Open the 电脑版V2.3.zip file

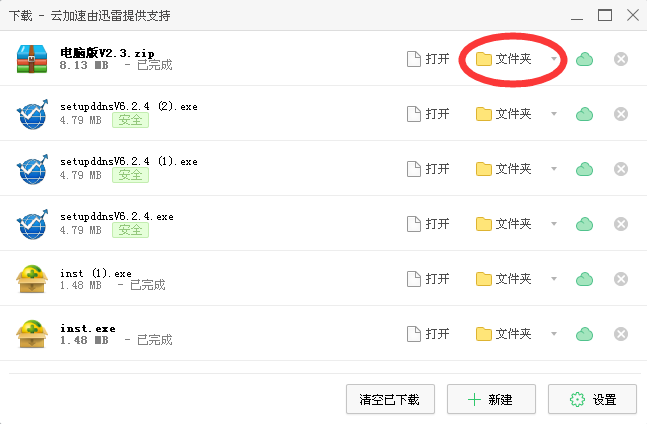click(x=428, y=59)
